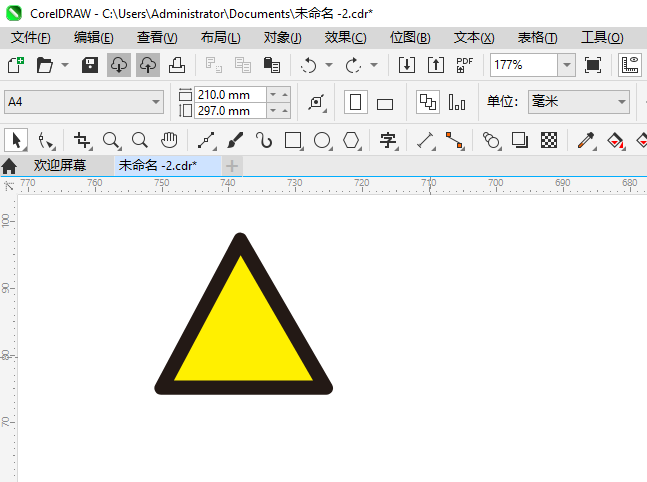Click the Open folder icon

45,65
